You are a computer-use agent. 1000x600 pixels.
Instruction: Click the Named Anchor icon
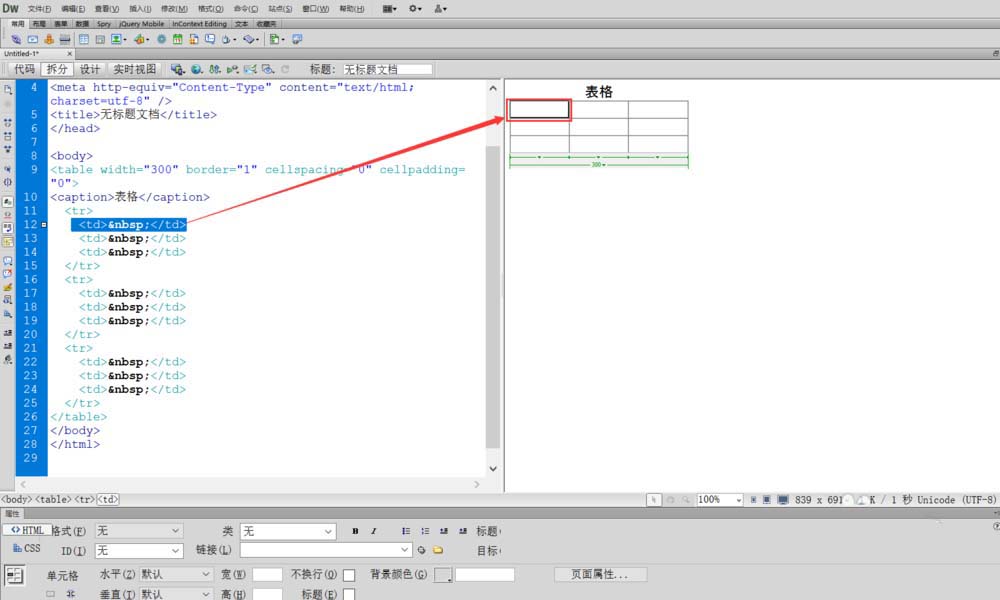[48, 39]
